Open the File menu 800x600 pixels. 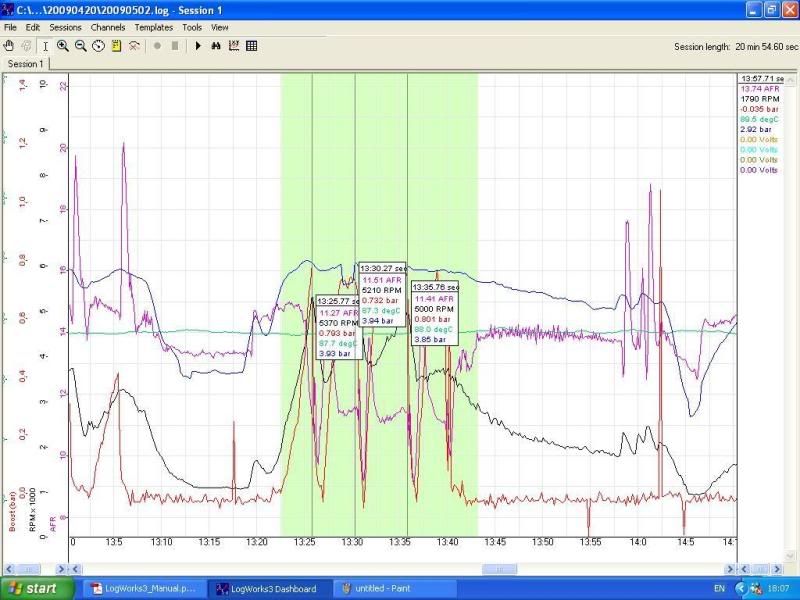click(x=10, y=27)
